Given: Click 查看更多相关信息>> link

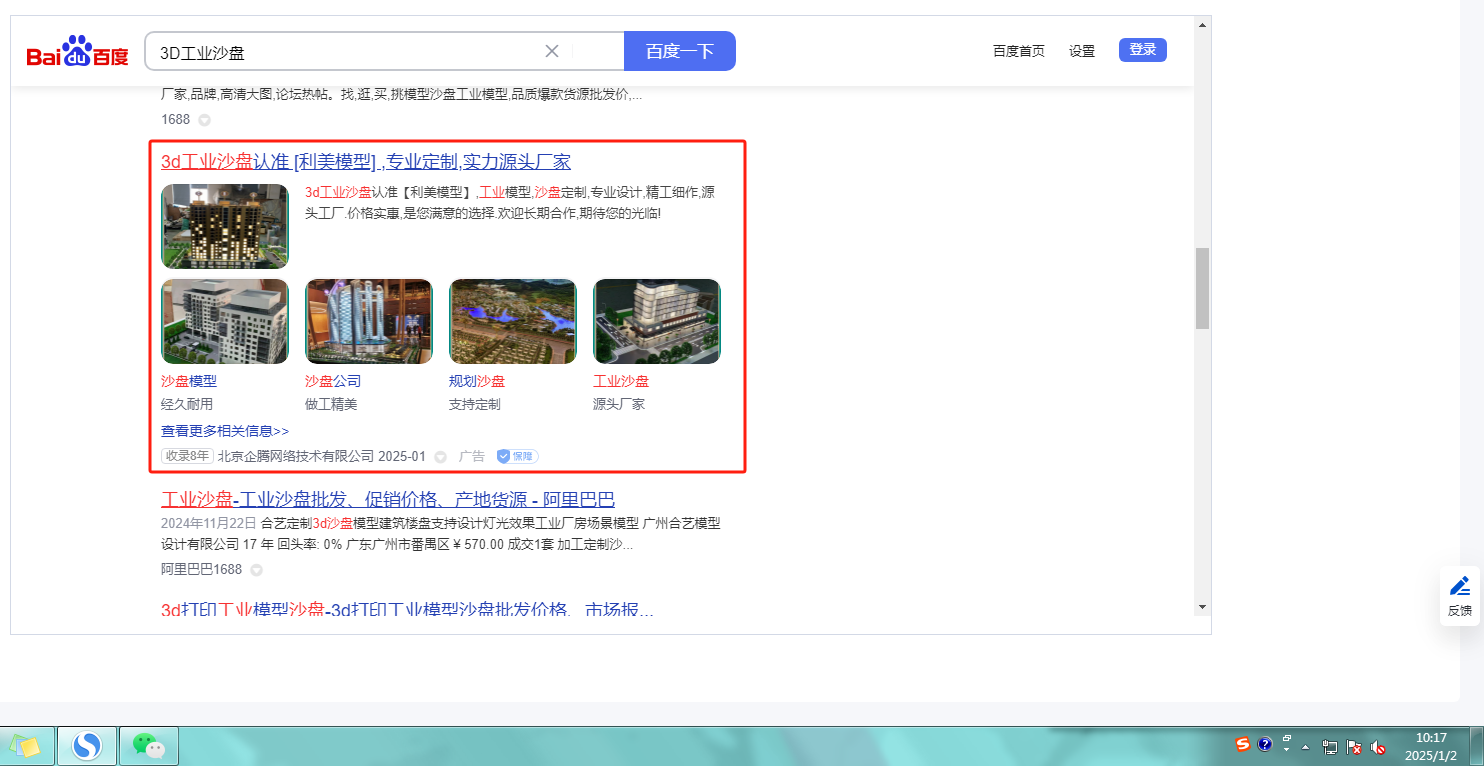Looking at the screenshot, I should [x=225, y=431].
